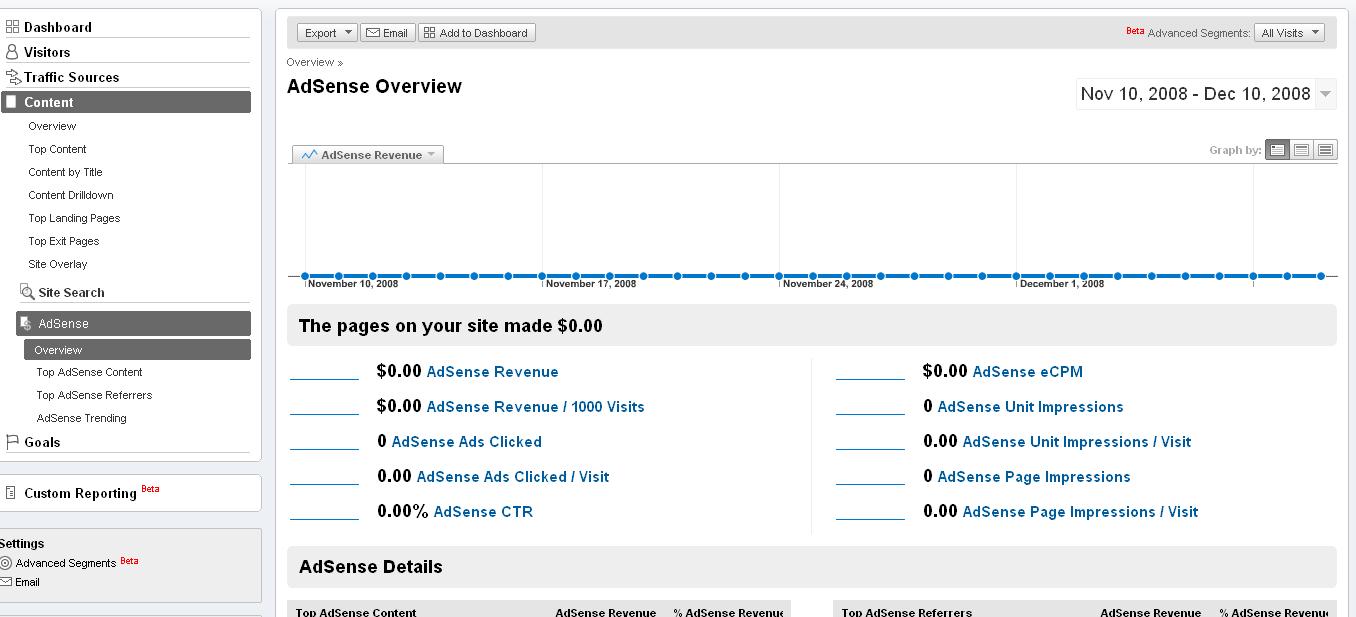Click the Email envelope icon under Settings

point(6,582)
